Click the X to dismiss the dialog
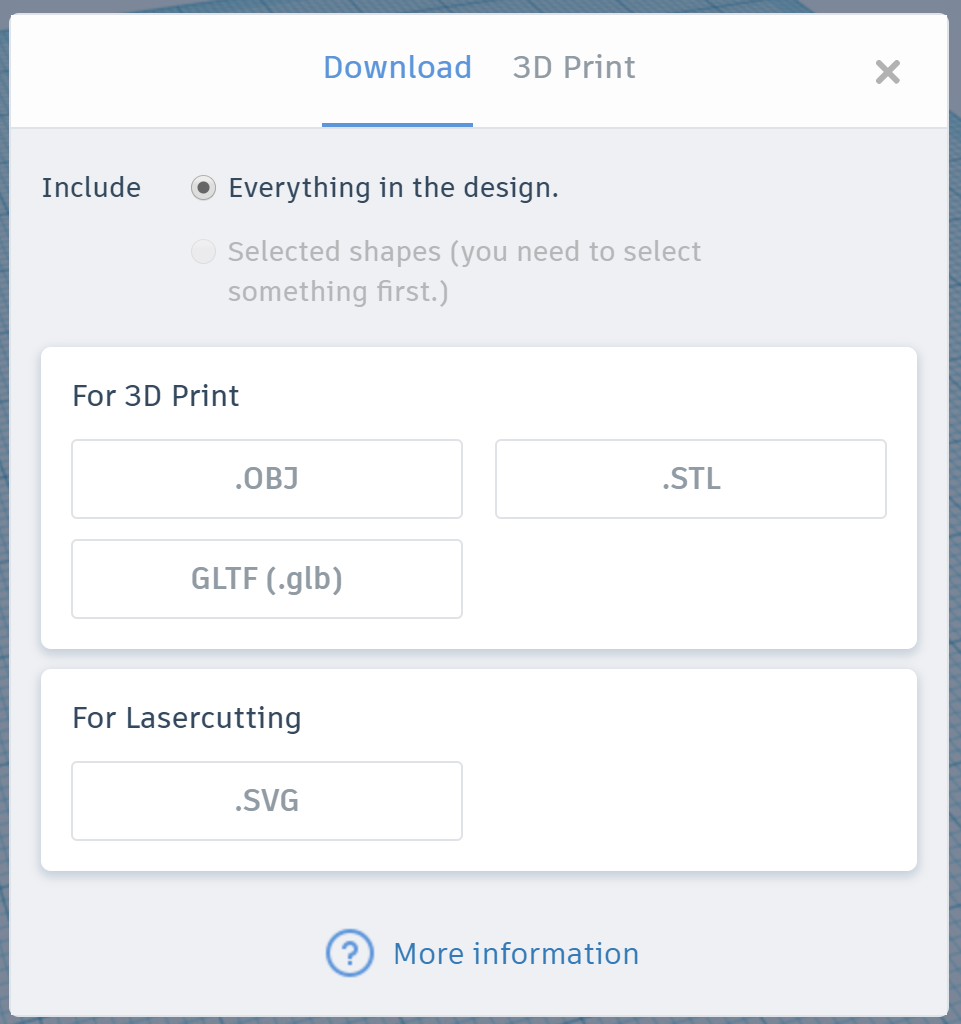The height and width of the screenshot is (1024, 961). pyautogui.click(x=887, y=71)
